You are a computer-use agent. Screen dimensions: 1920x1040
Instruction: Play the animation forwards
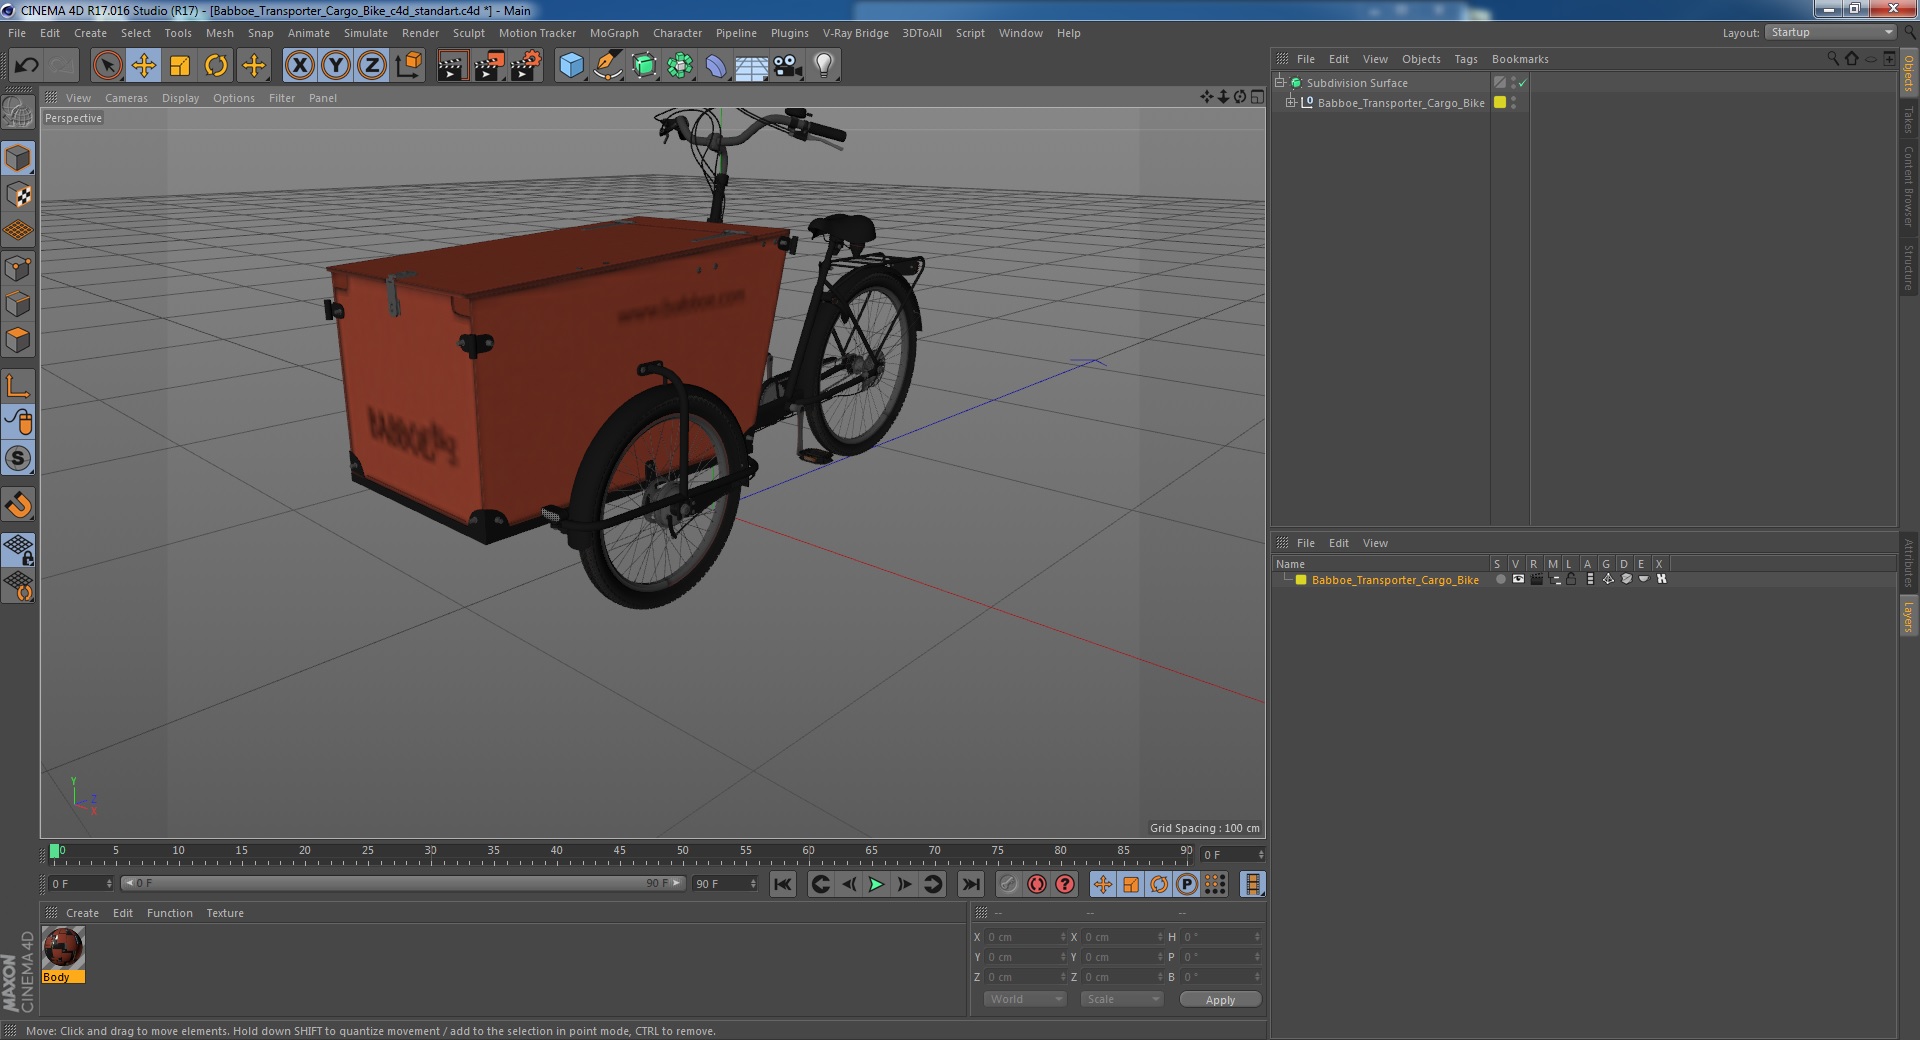[876, 884]
